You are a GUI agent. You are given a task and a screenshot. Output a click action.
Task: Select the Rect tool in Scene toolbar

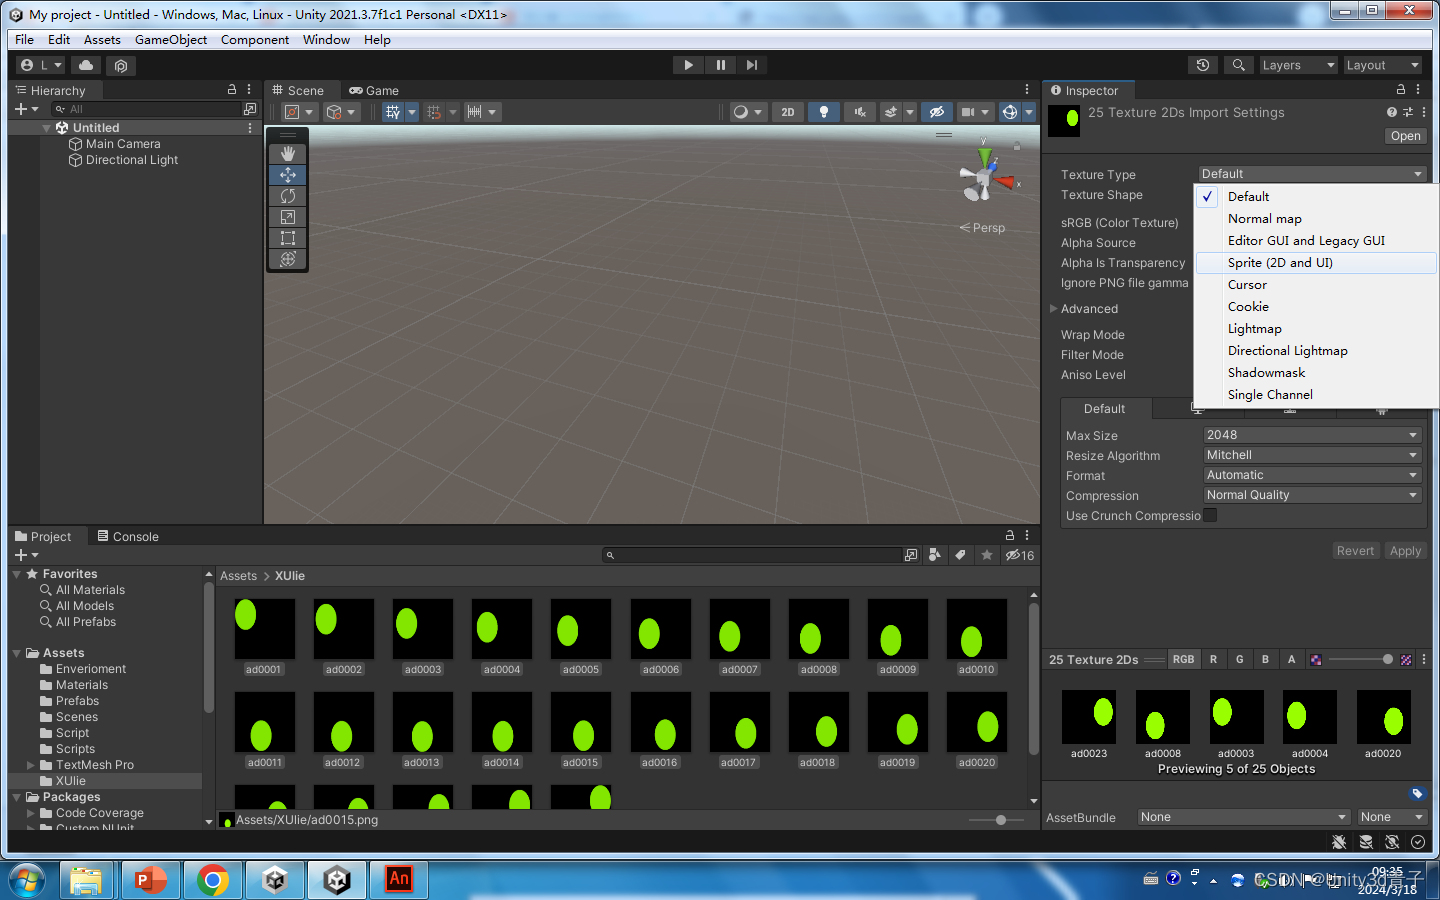[288, 238]
